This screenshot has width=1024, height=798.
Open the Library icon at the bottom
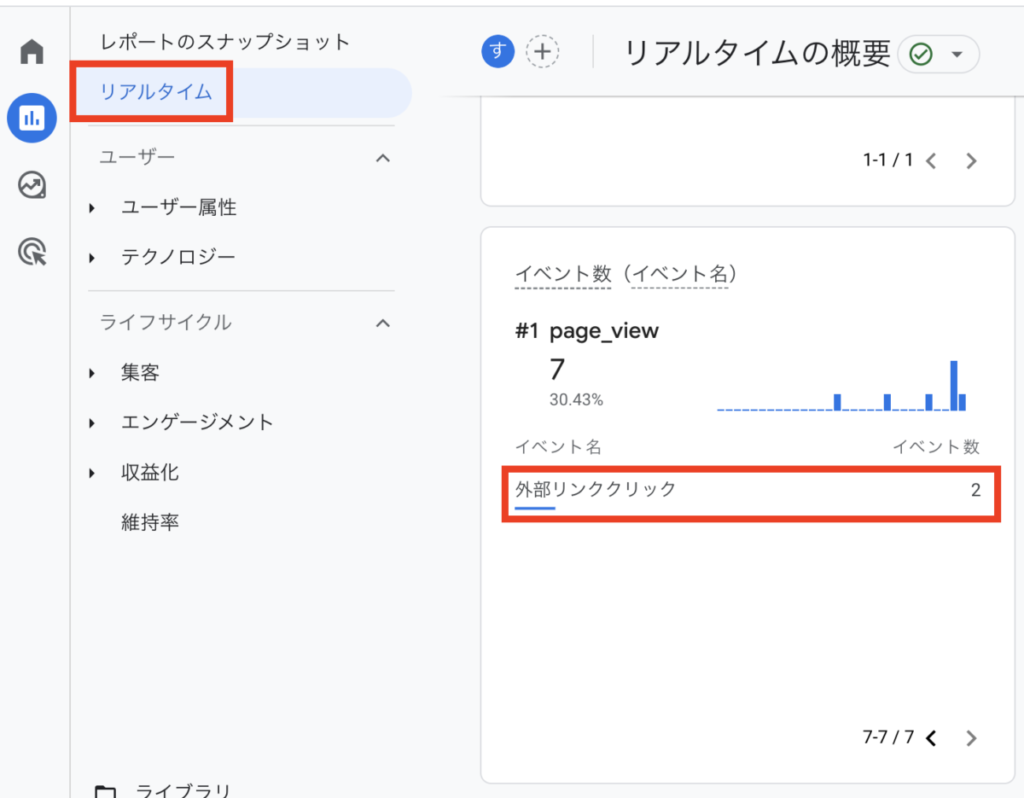(107, 790)
